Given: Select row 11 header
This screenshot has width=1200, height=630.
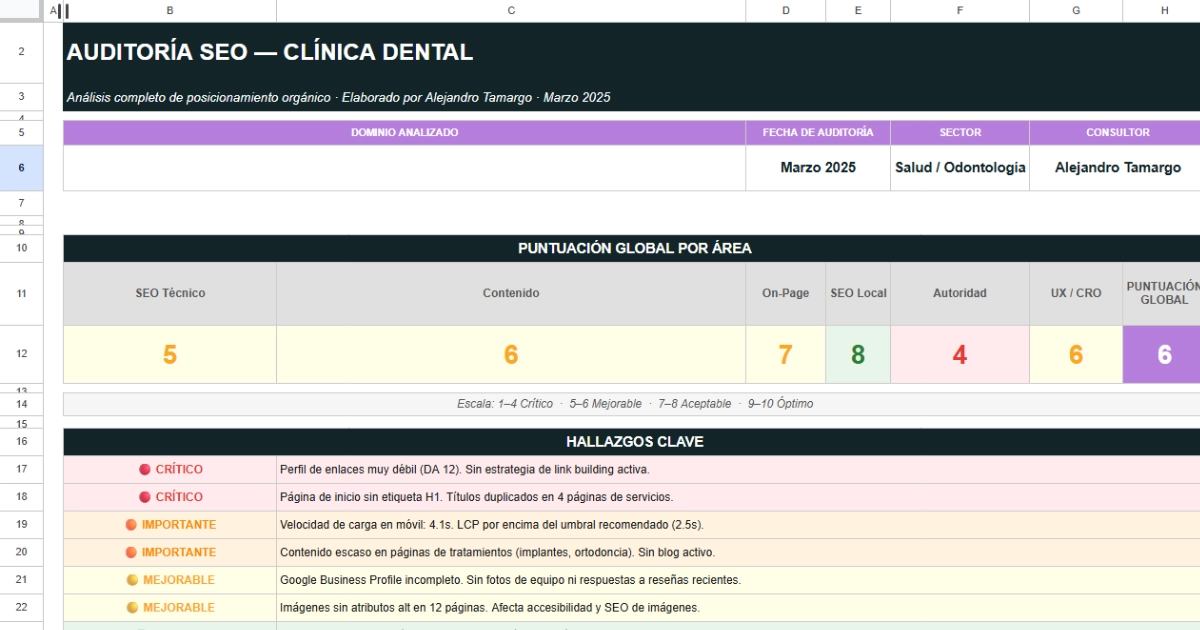Looking at the screenshot, I should click(21, 293).
